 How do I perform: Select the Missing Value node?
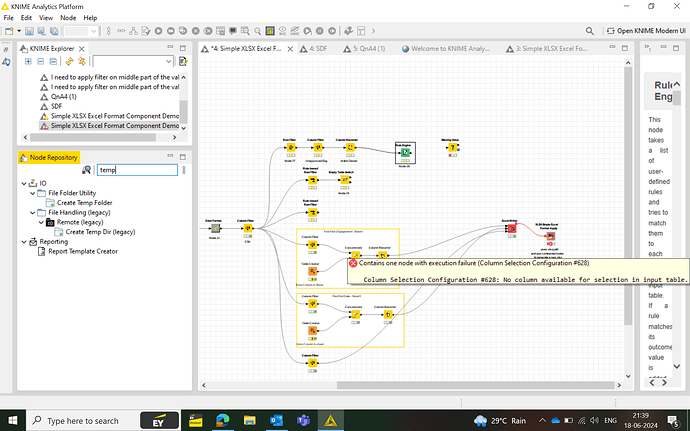452,147
